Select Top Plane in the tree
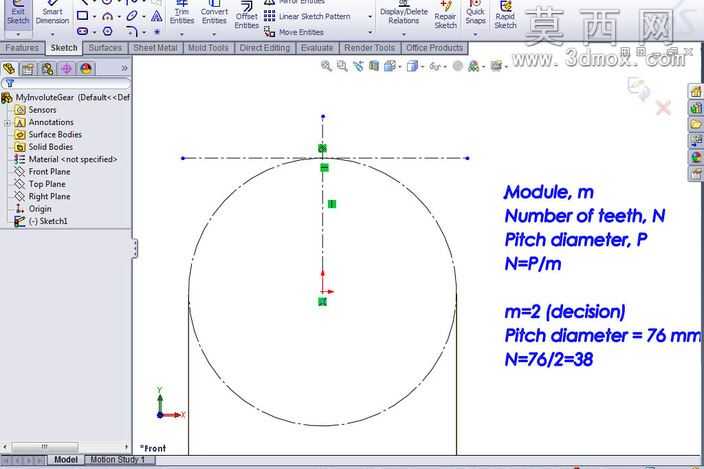Screen dimensions: 704x469 47,184
